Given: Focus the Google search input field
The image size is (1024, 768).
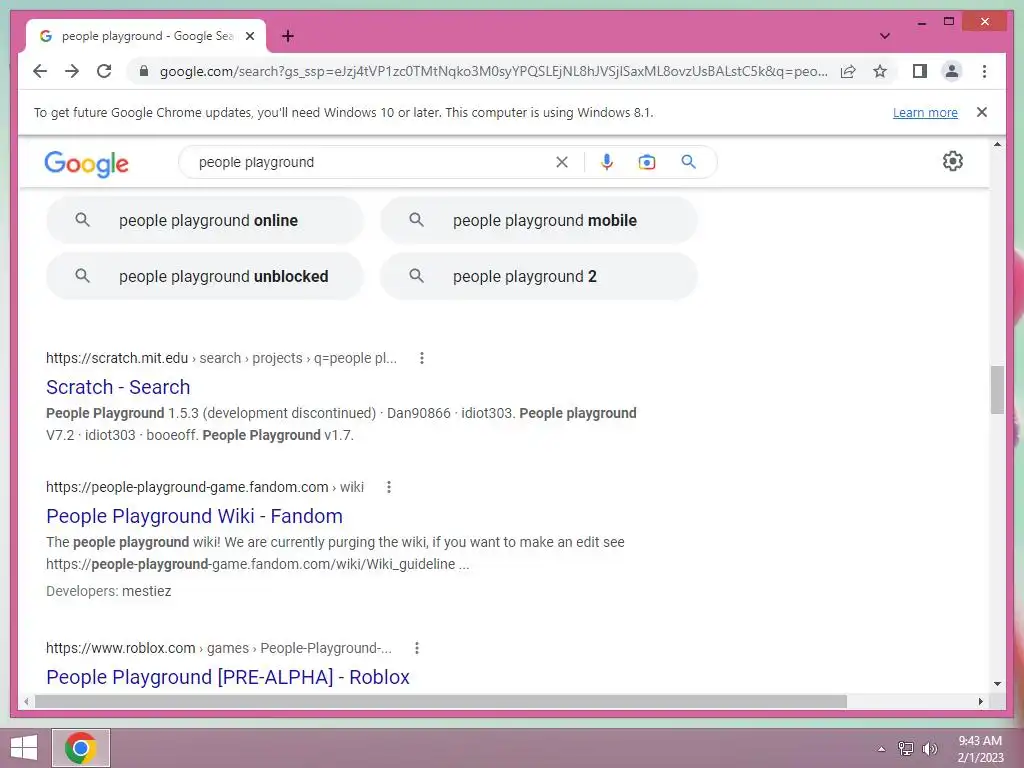Looking at the screenshot, I should coord(372,162).
